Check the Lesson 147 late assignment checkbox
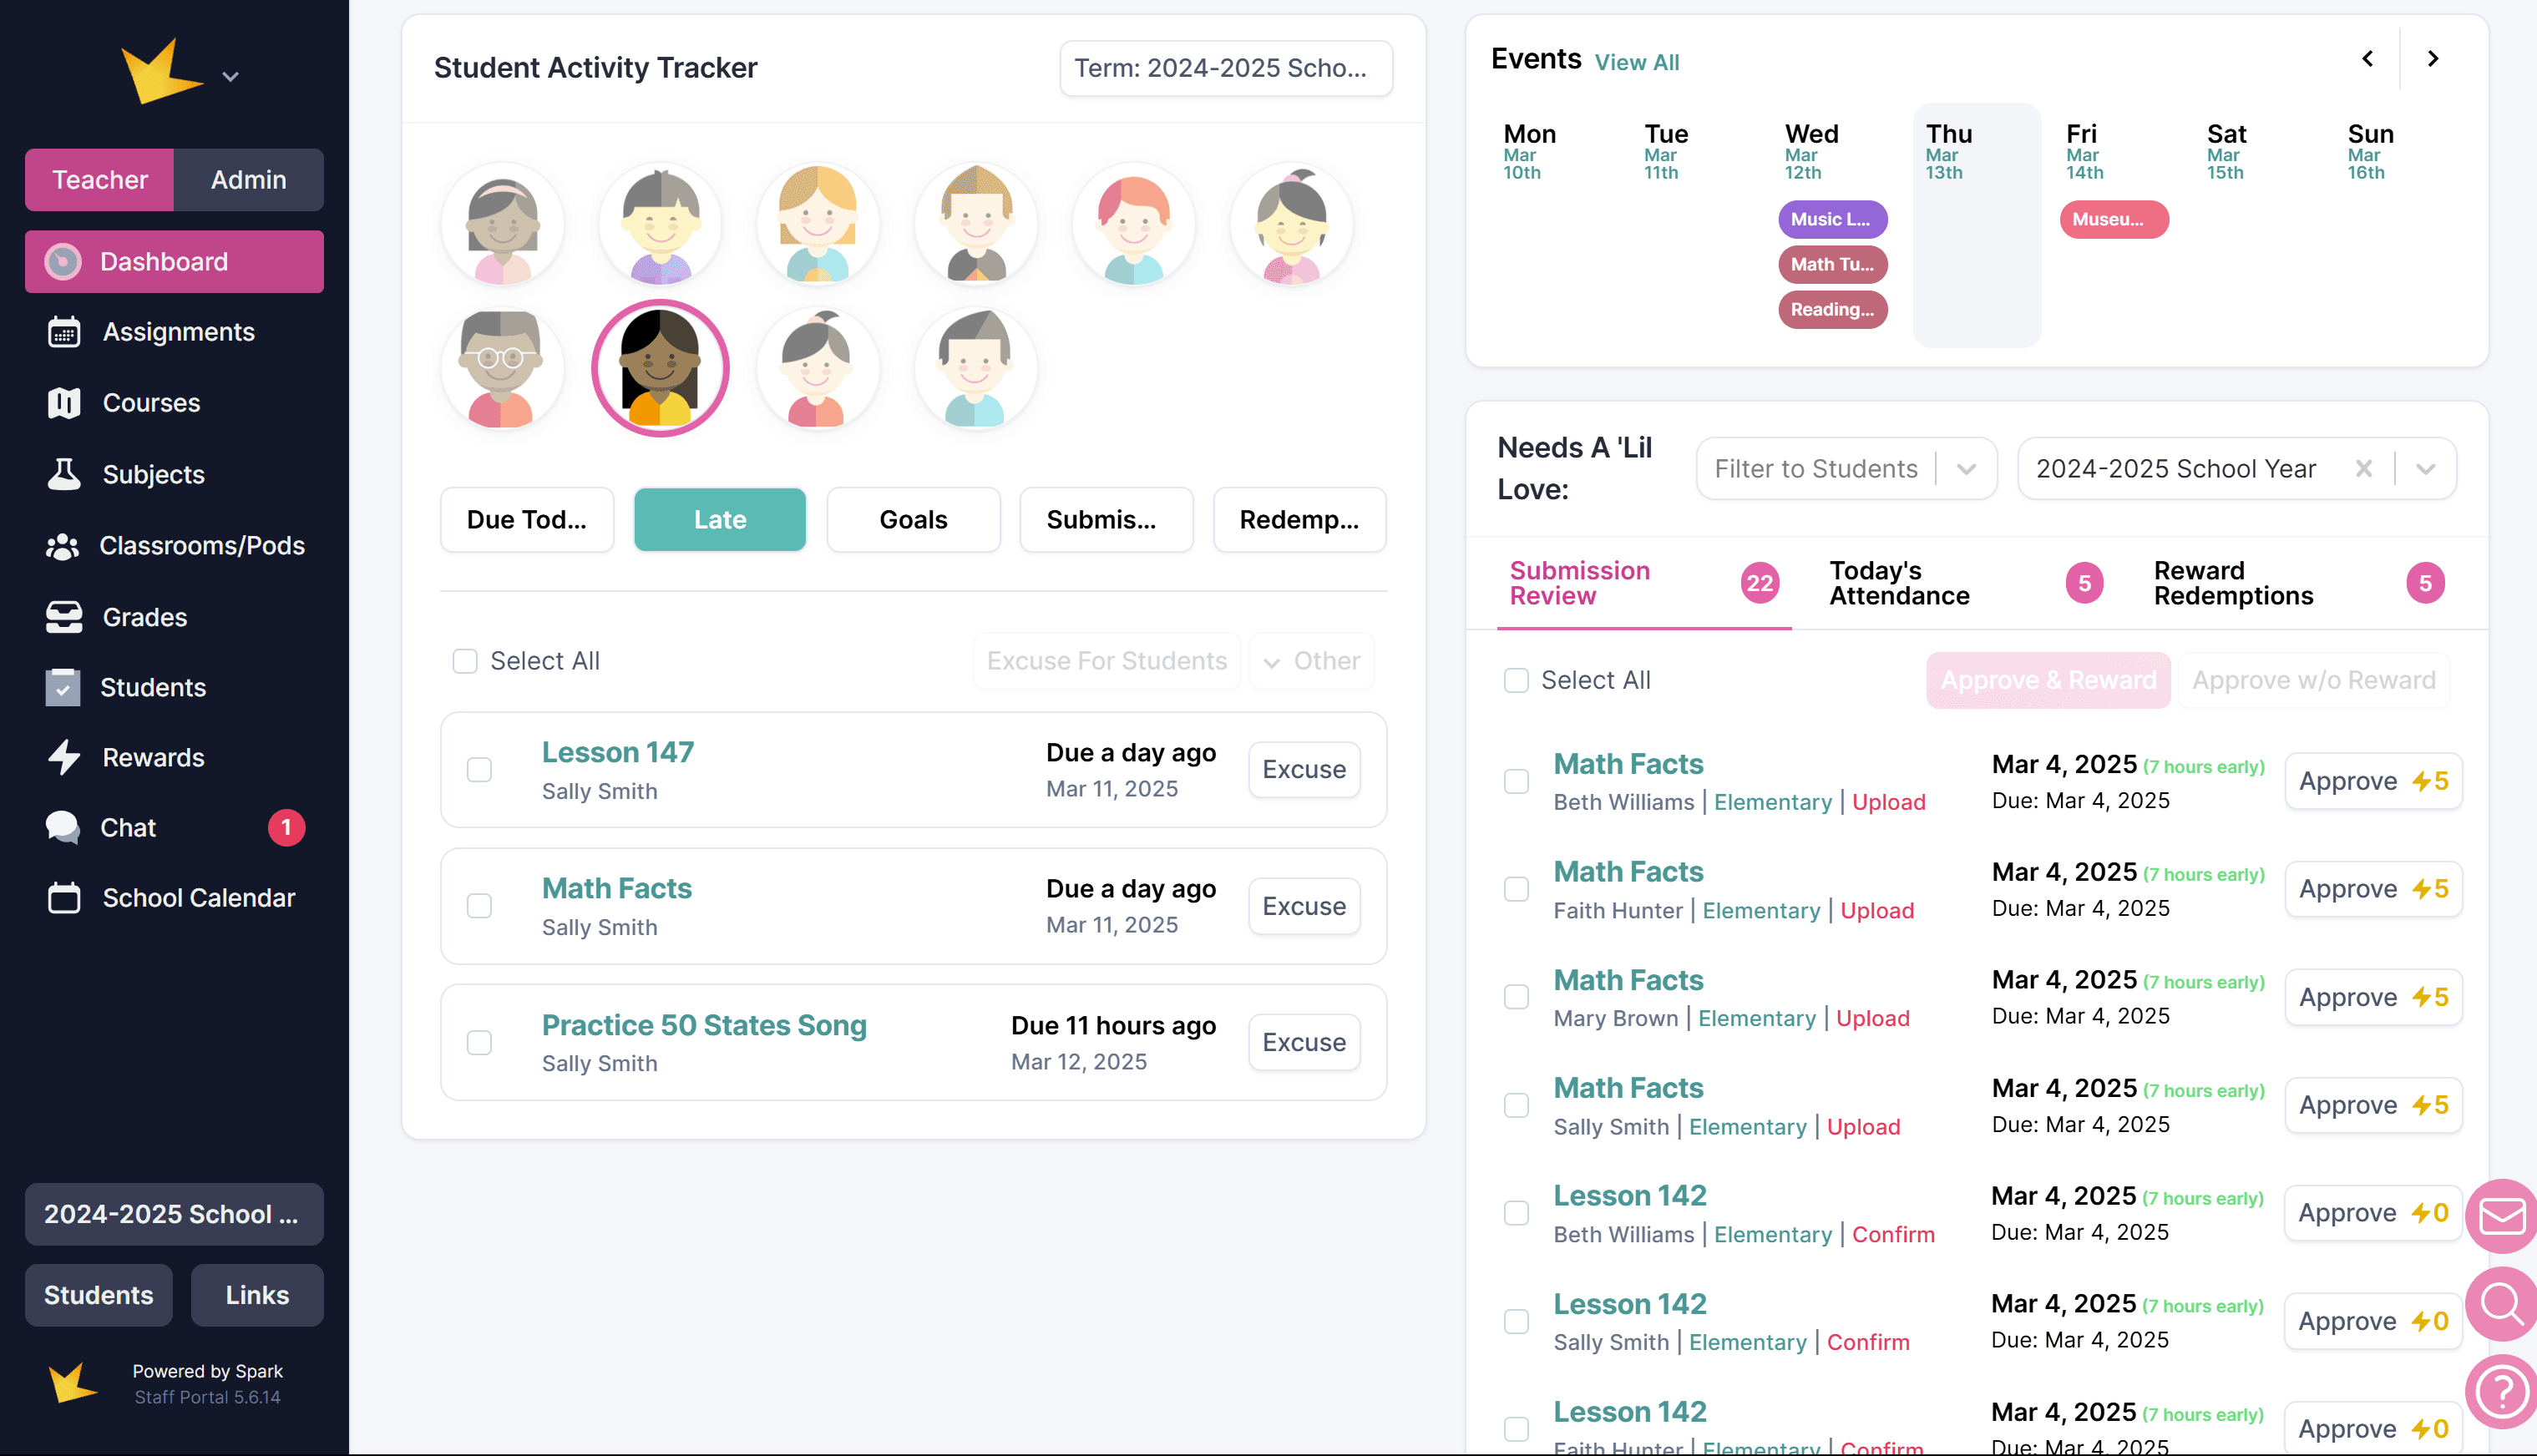 [479, 770]
